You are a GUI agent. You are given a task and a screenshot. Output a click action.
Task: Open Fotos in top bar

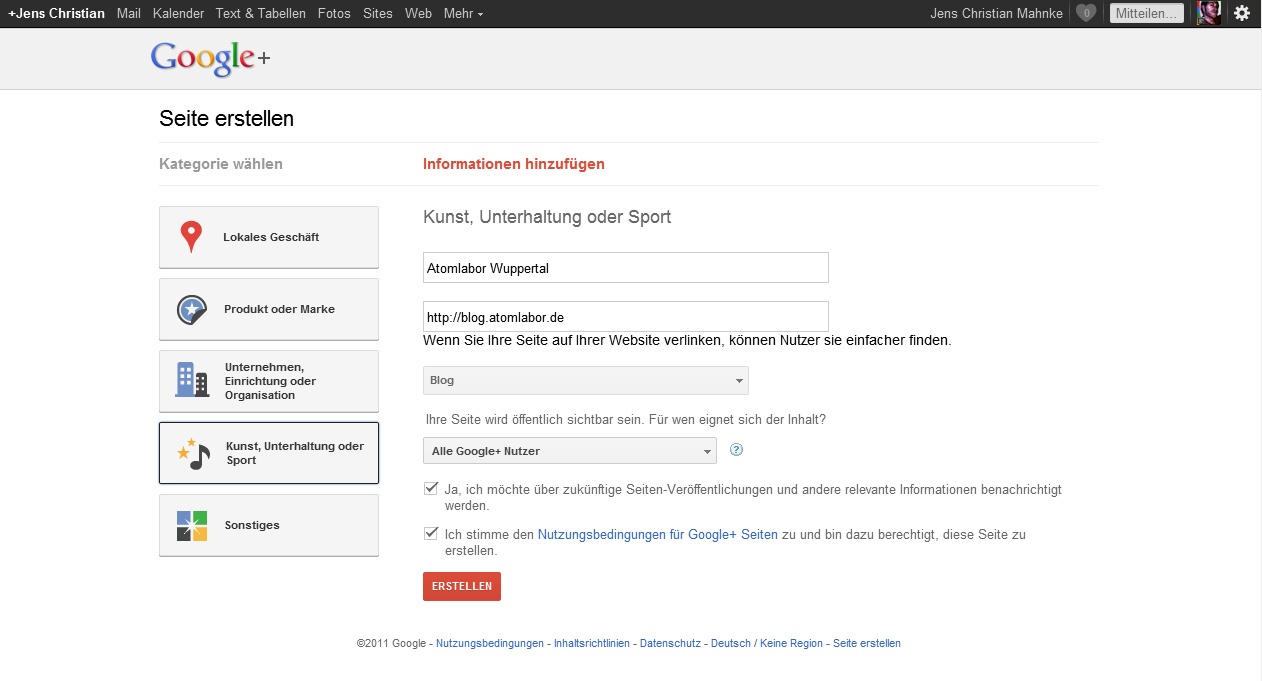tap(334, 13)
